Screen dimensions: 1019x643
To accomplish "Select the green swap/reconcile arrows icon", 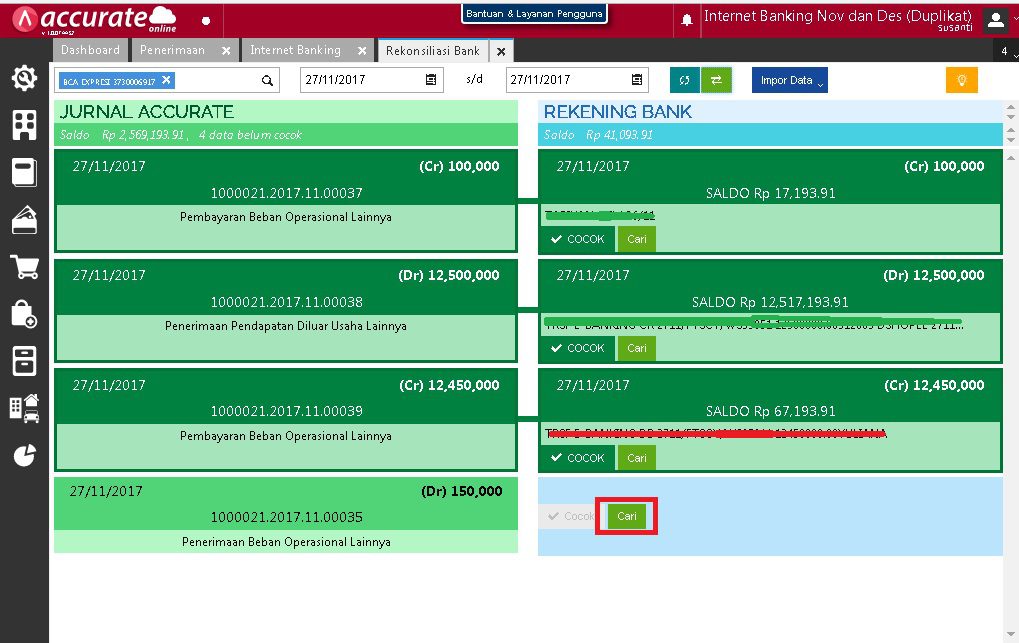I will [x=715, y=79].
